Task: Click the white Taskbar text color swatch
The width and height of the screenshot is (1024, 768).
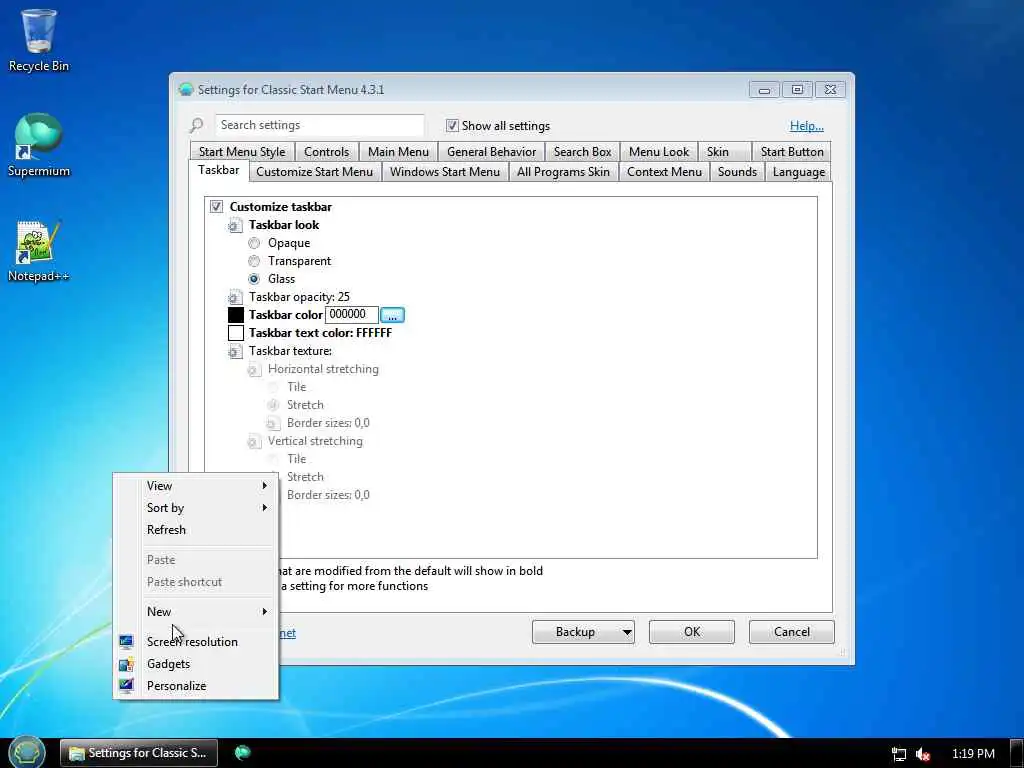Action: point(236,333)
